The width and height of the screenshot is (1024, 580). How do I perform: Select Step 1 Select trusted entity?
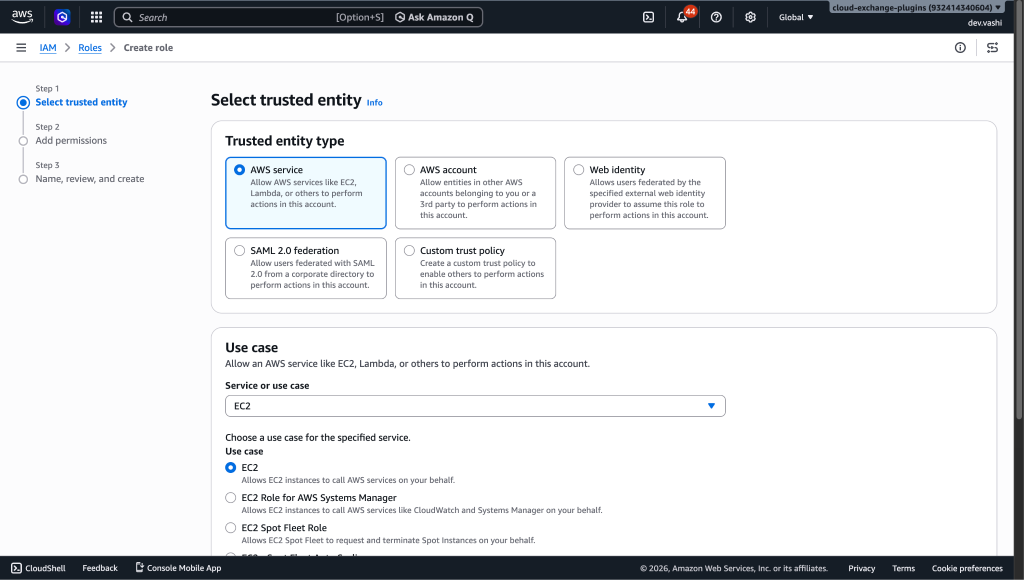coord(81,103)
